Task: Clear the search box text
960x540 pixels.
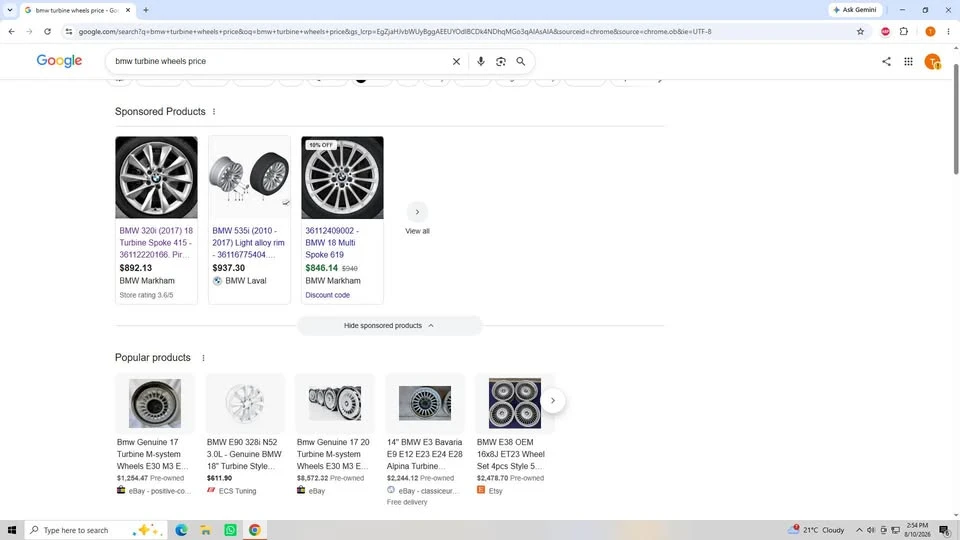Action: pos(456,61)
